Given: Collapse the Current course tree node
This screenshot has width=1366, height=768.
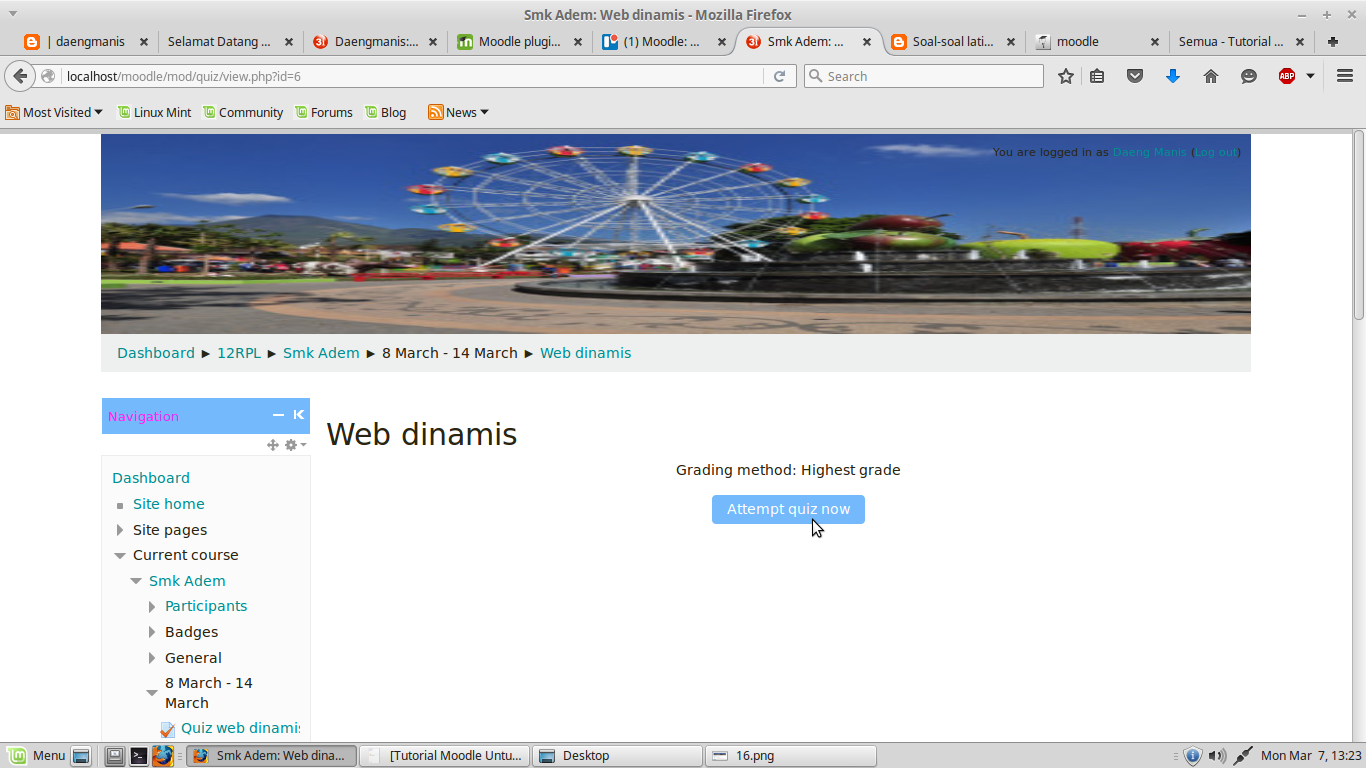Looking at the screenshot, I should (120, 555).
